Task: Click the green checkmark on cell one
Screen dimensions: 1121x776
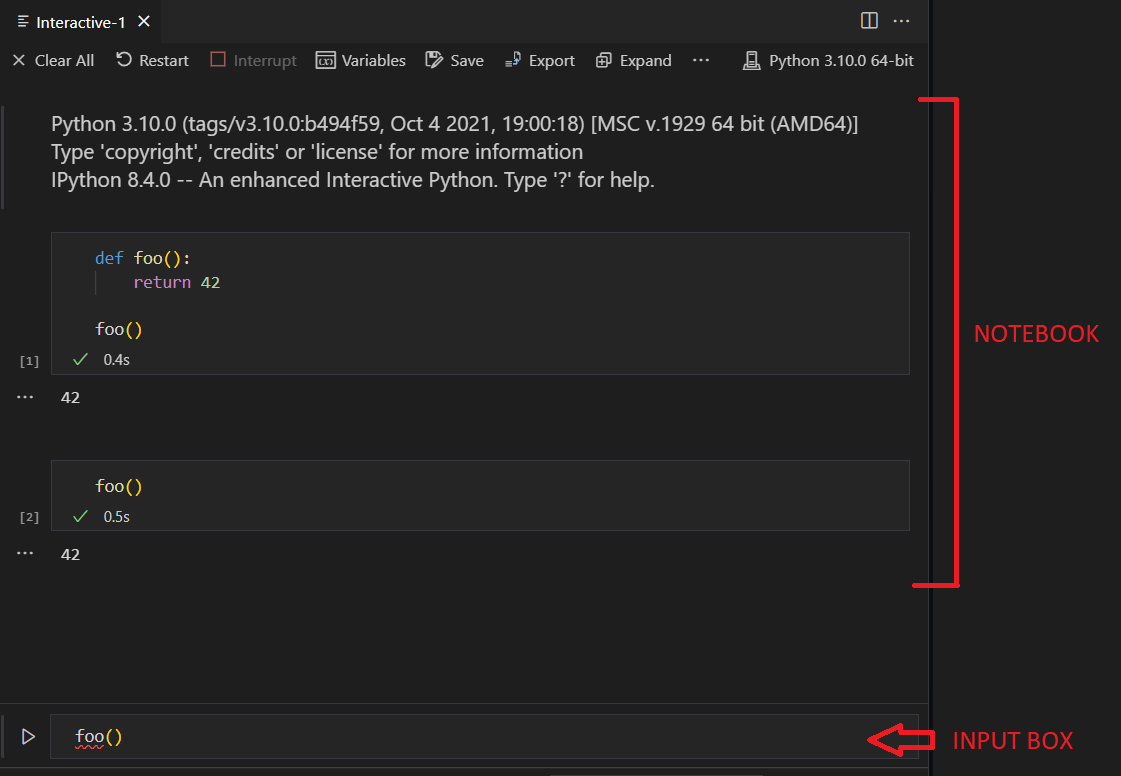Action: pyautogui.click(x=79, y=359)
